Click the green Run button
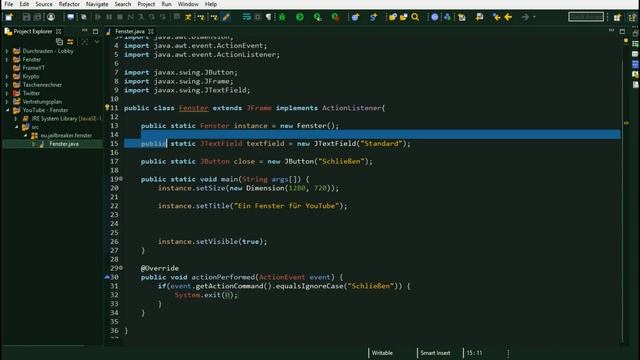640x360 pixels. [300, 17]
